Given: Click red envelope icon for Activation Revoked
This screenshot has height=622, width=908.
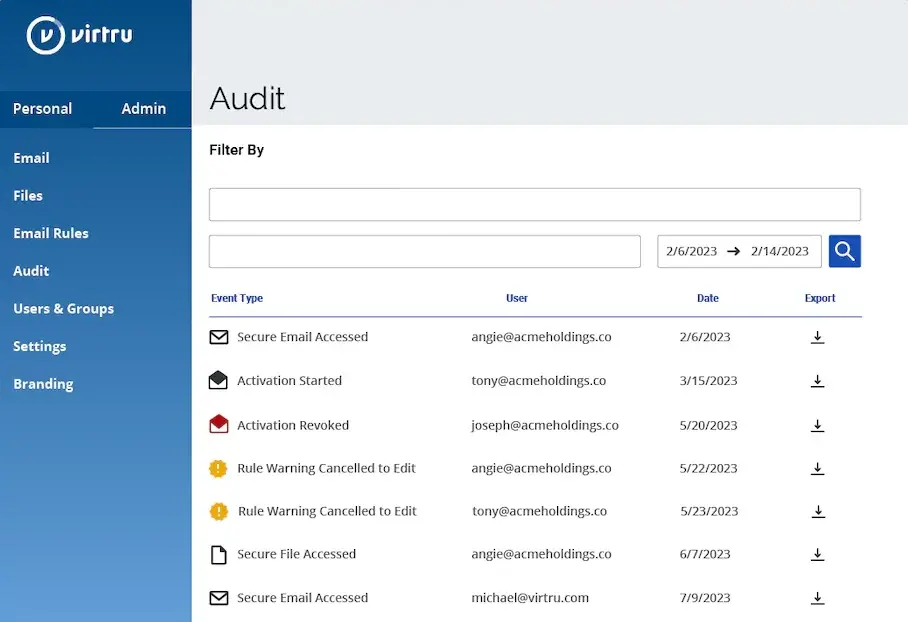Looking at the screenshot, I should click(x=219, y=424).
